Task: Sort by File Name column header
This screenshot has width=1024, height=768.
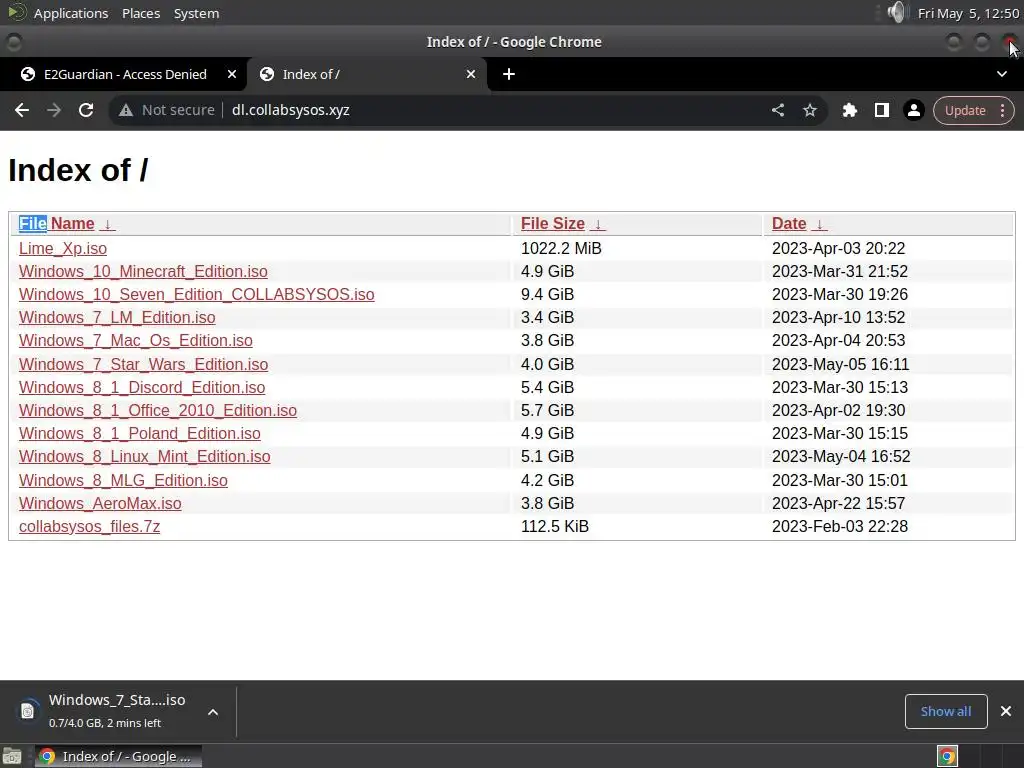Action: click(57, 224)
